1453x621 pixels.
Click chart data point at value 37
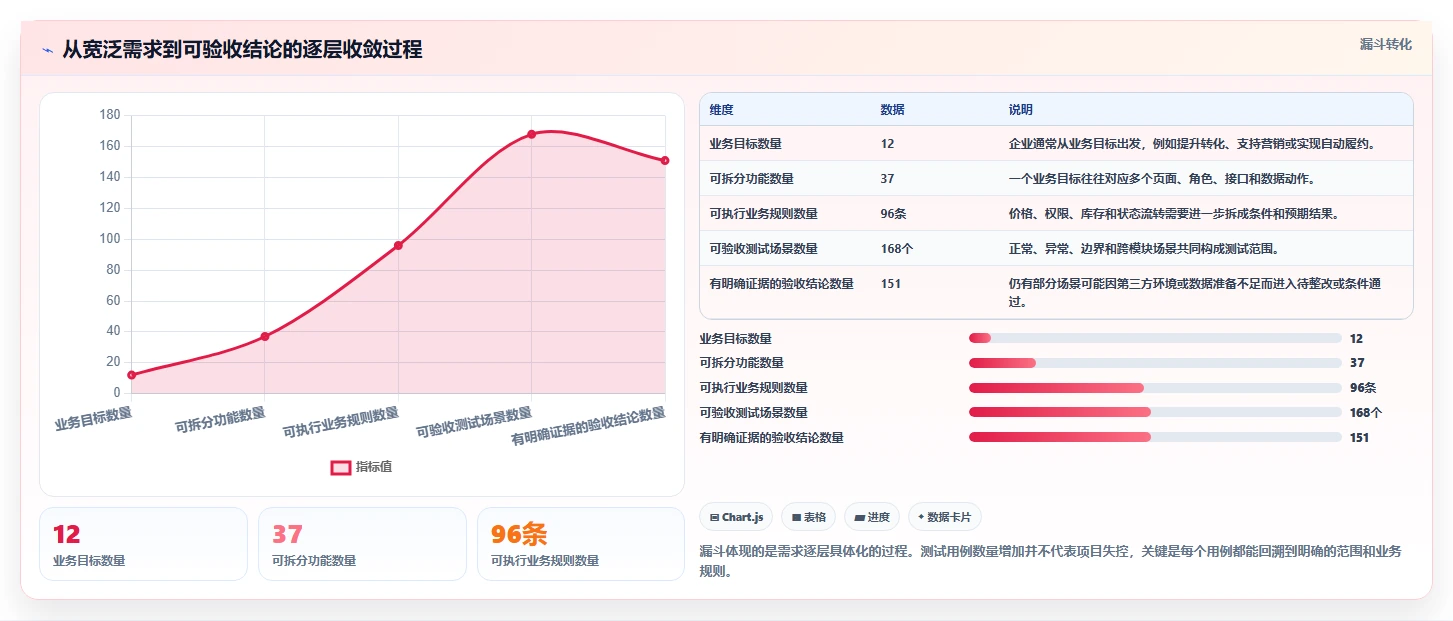[x=265, y=336]
